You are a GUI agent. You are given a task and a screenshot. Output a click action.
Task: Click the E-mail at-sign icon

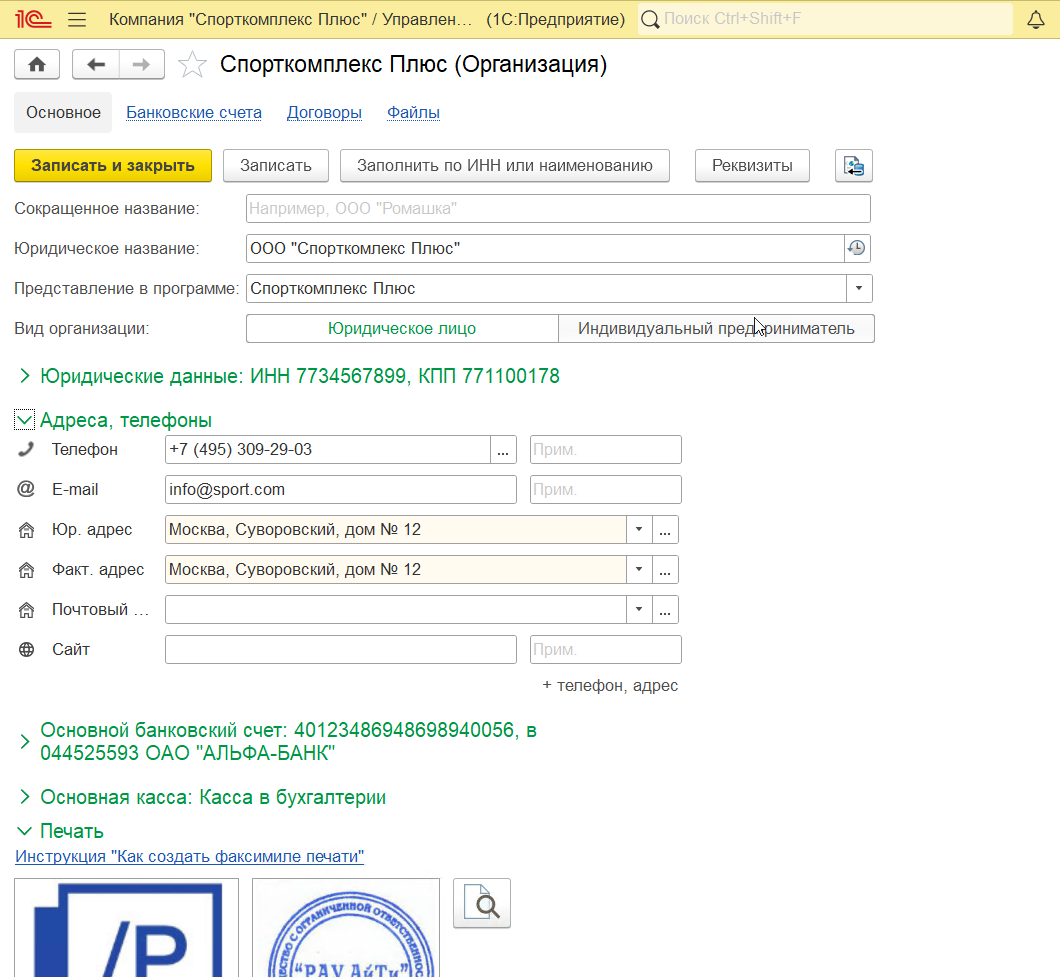(x=26, y=489)
